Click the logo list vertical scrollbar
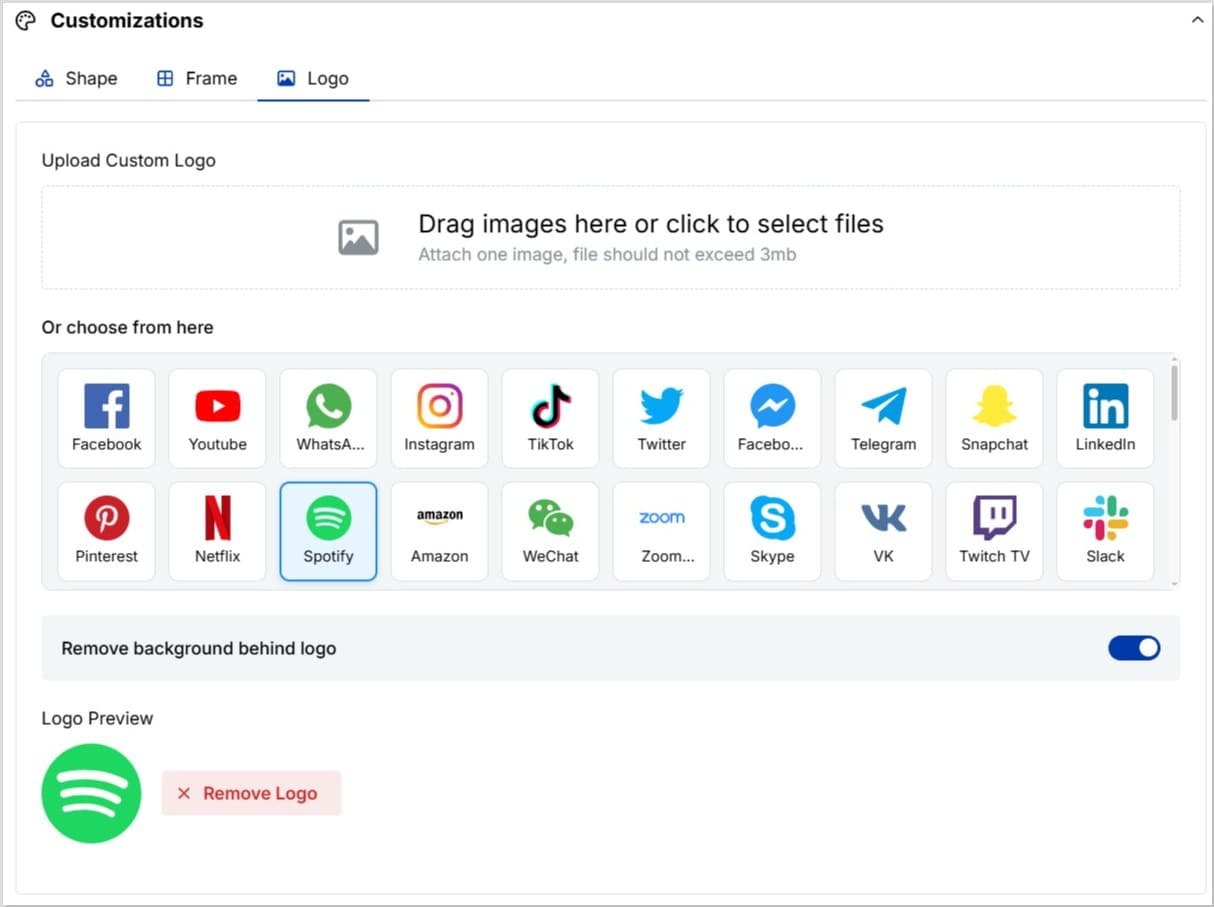This screenshot has width=1214, height=907. click(x=1174, y=393)
